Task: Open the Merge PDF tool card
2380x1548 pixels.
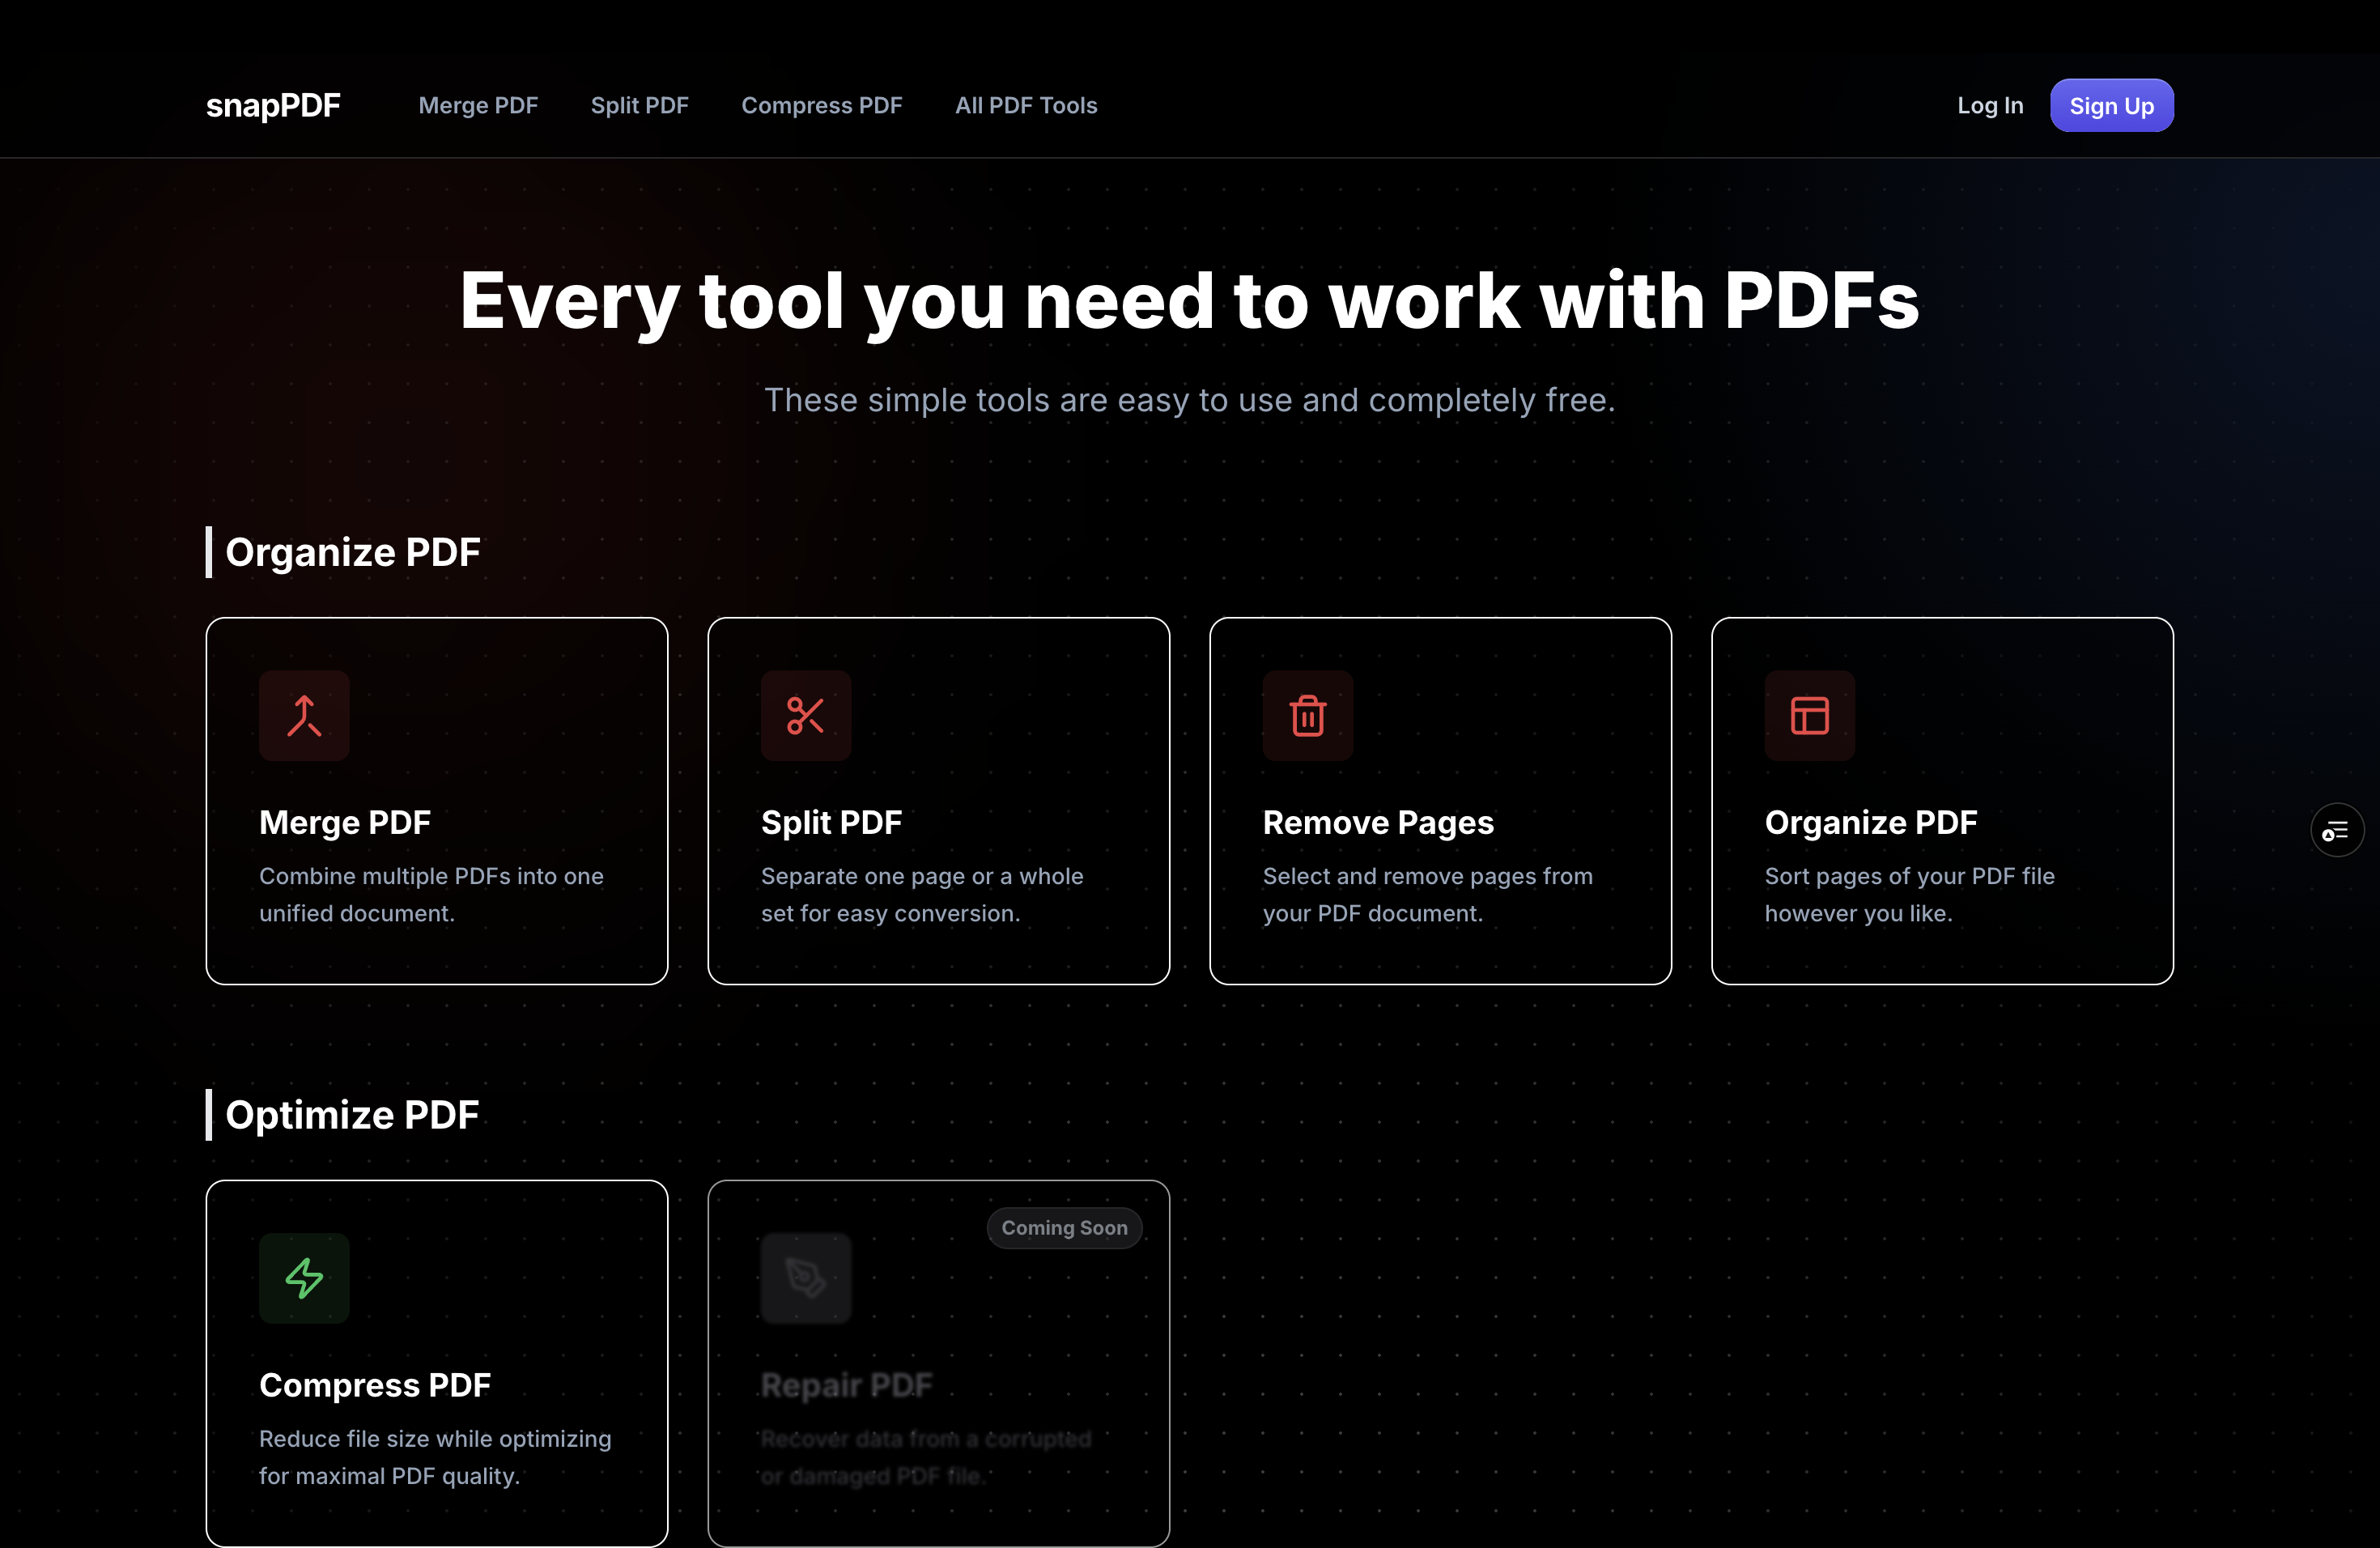Action: (x=436, y=800)
